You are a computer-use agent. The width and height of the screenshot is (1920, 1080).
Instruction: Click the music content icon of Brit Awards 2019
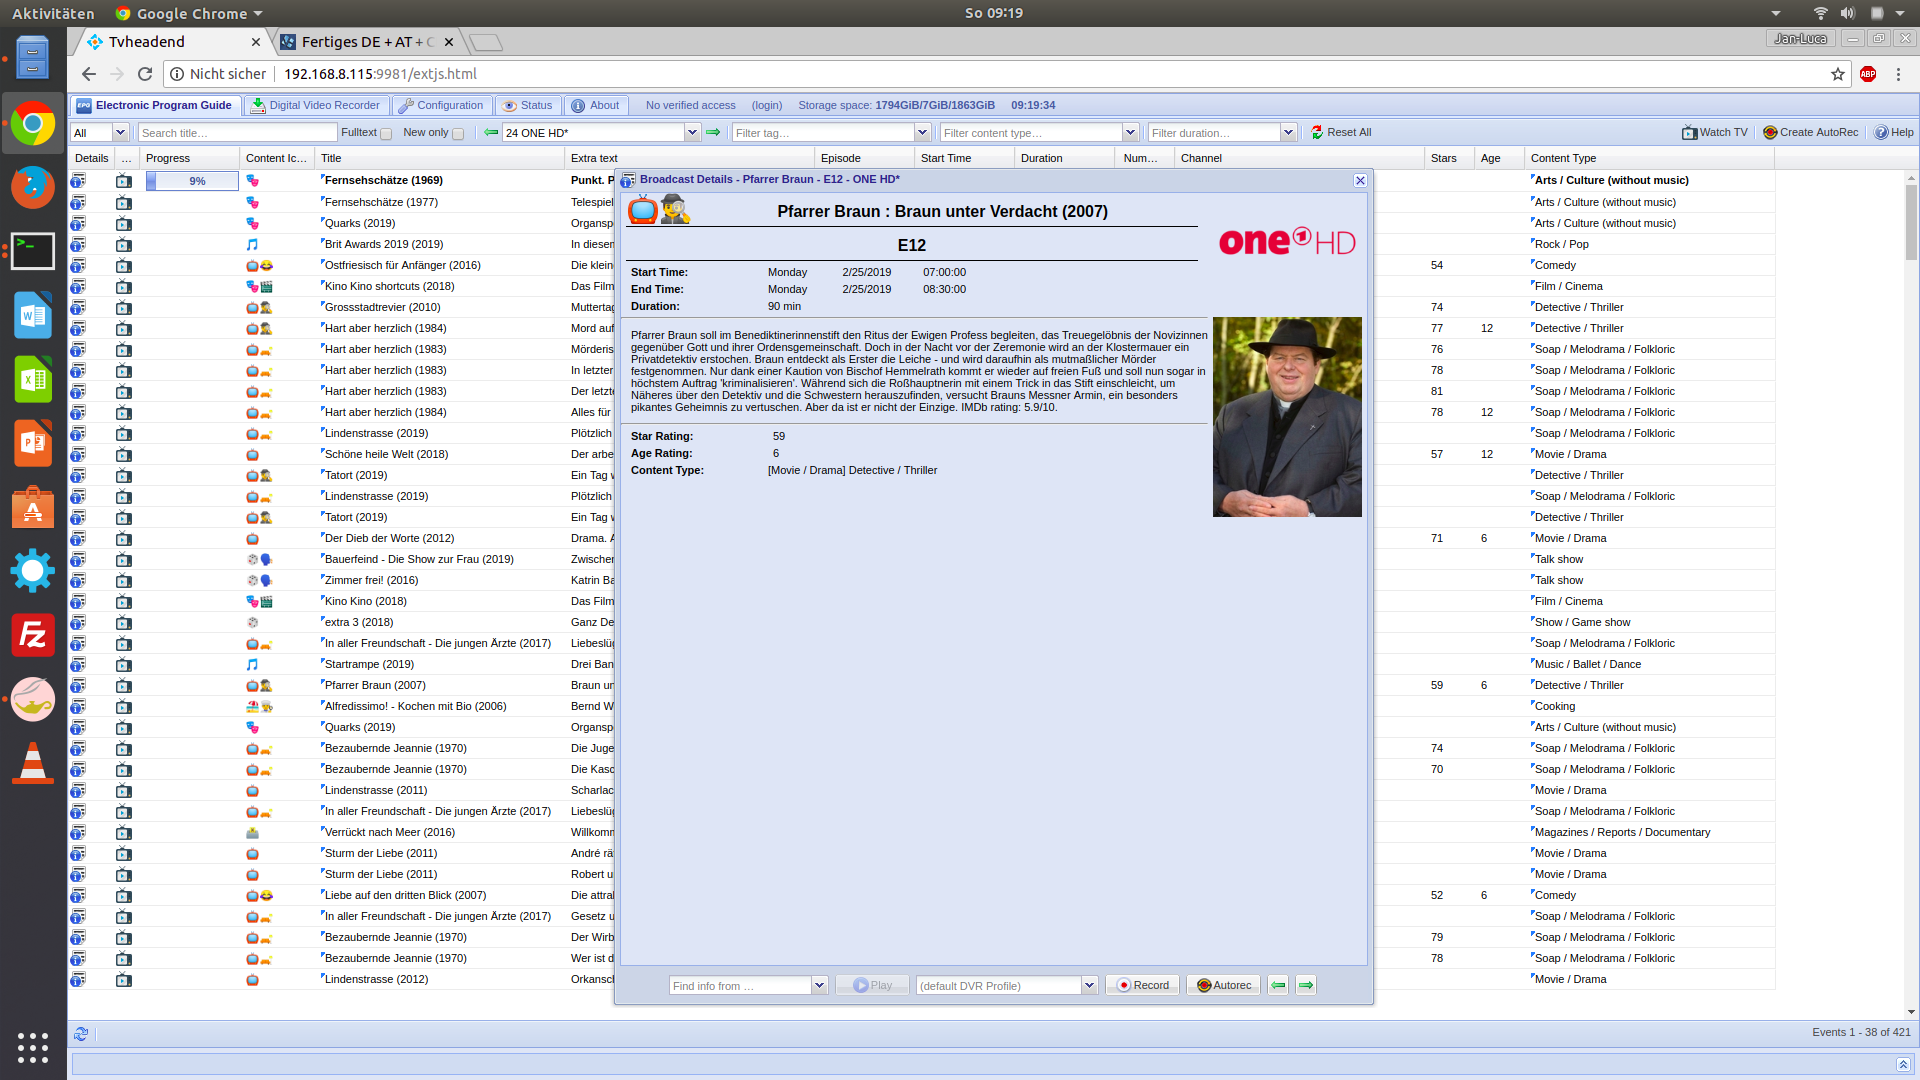click(x=252, y=244)
